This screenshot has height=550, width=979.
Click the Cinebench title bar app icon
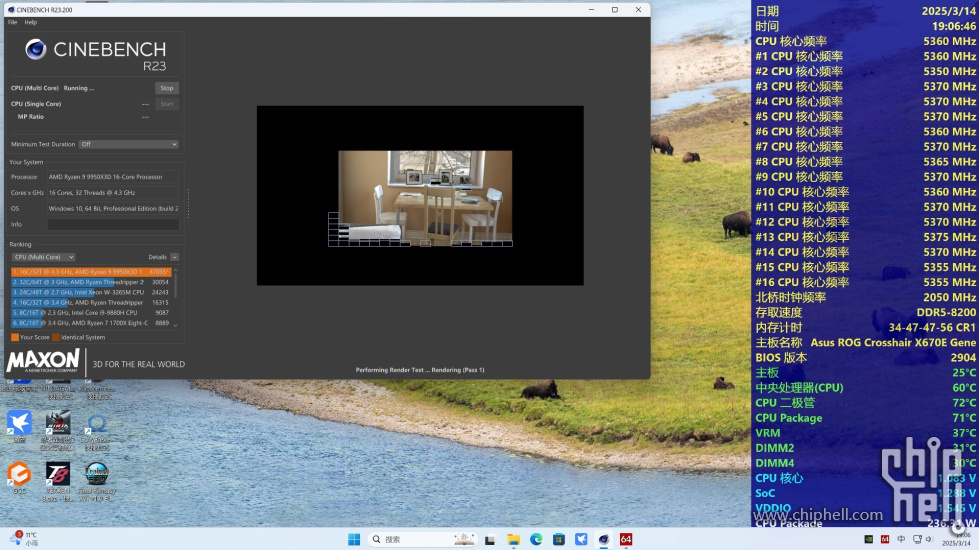tap(11, 10)
